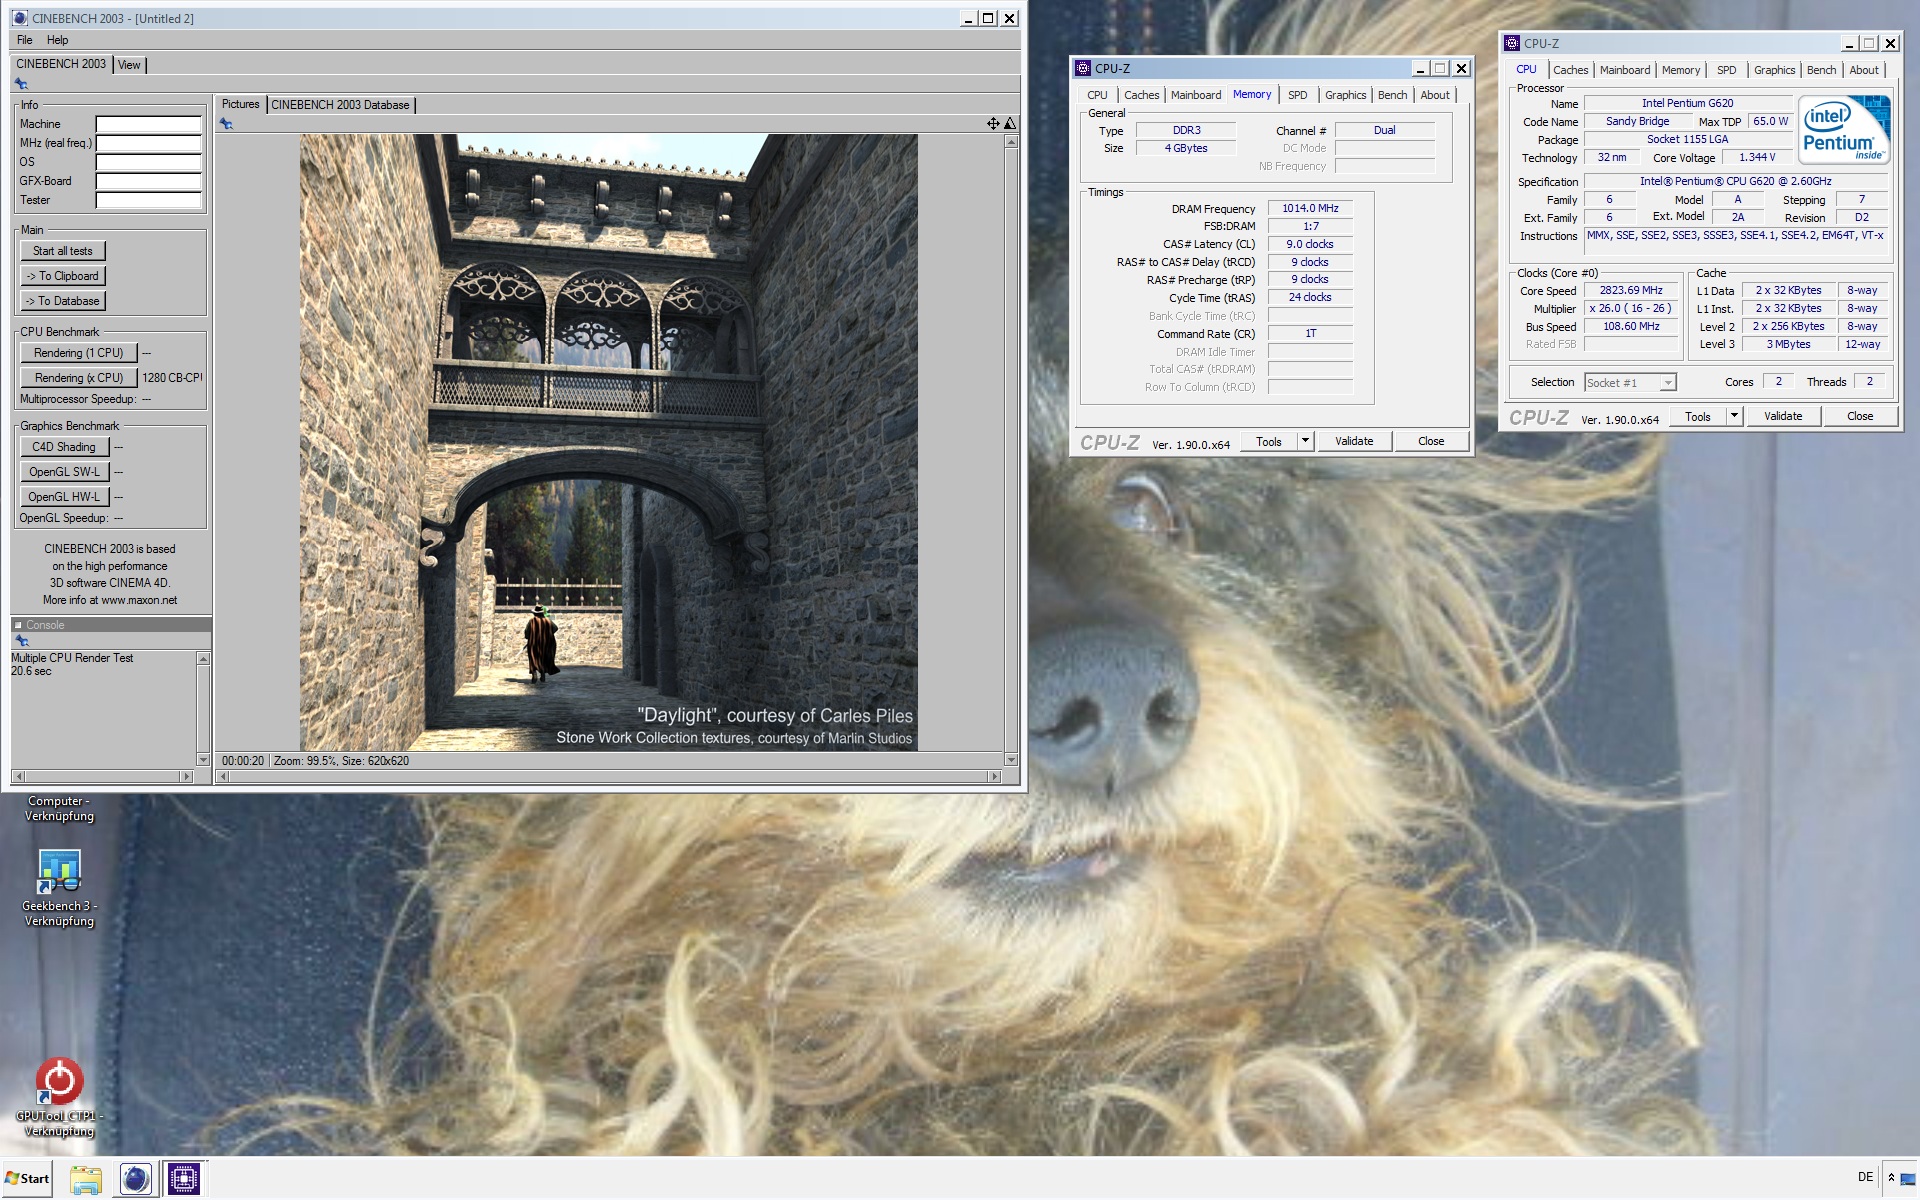Run the C4D Shading test
The height and width of the screenshot is (1200, 1920).
(x=64, y=447)
